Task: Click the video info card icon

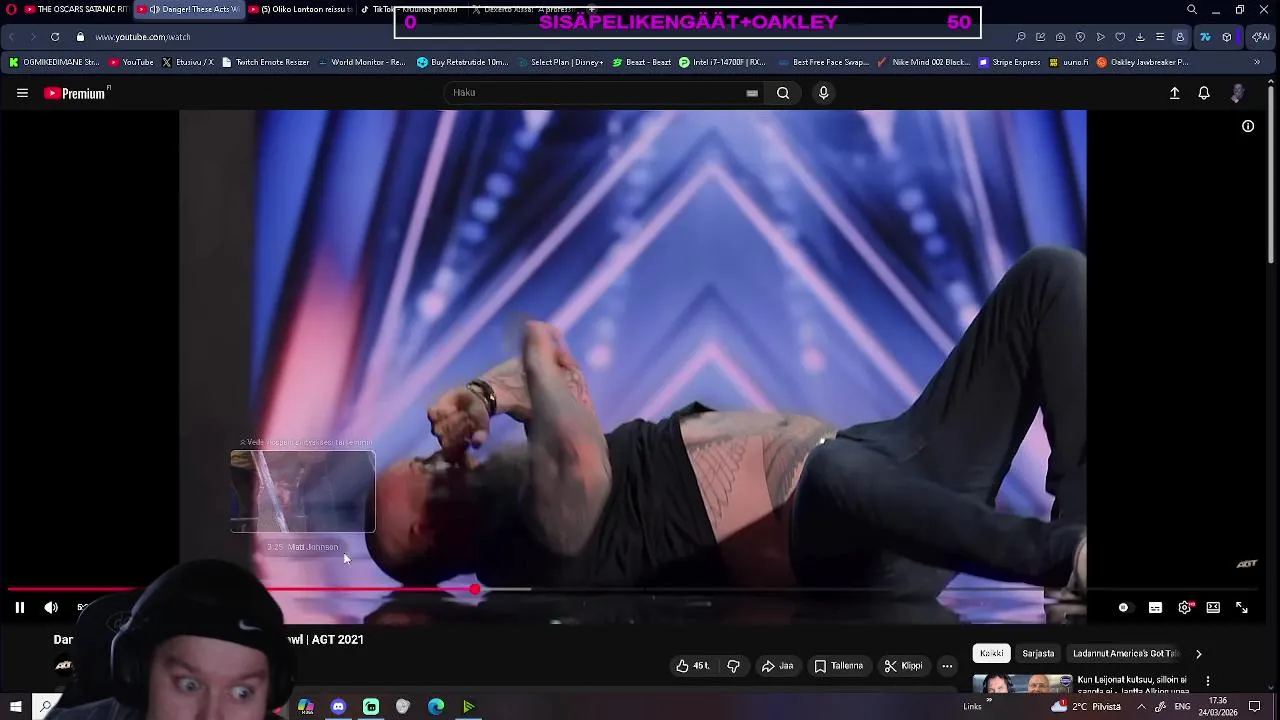Action: click(1248, 126)
